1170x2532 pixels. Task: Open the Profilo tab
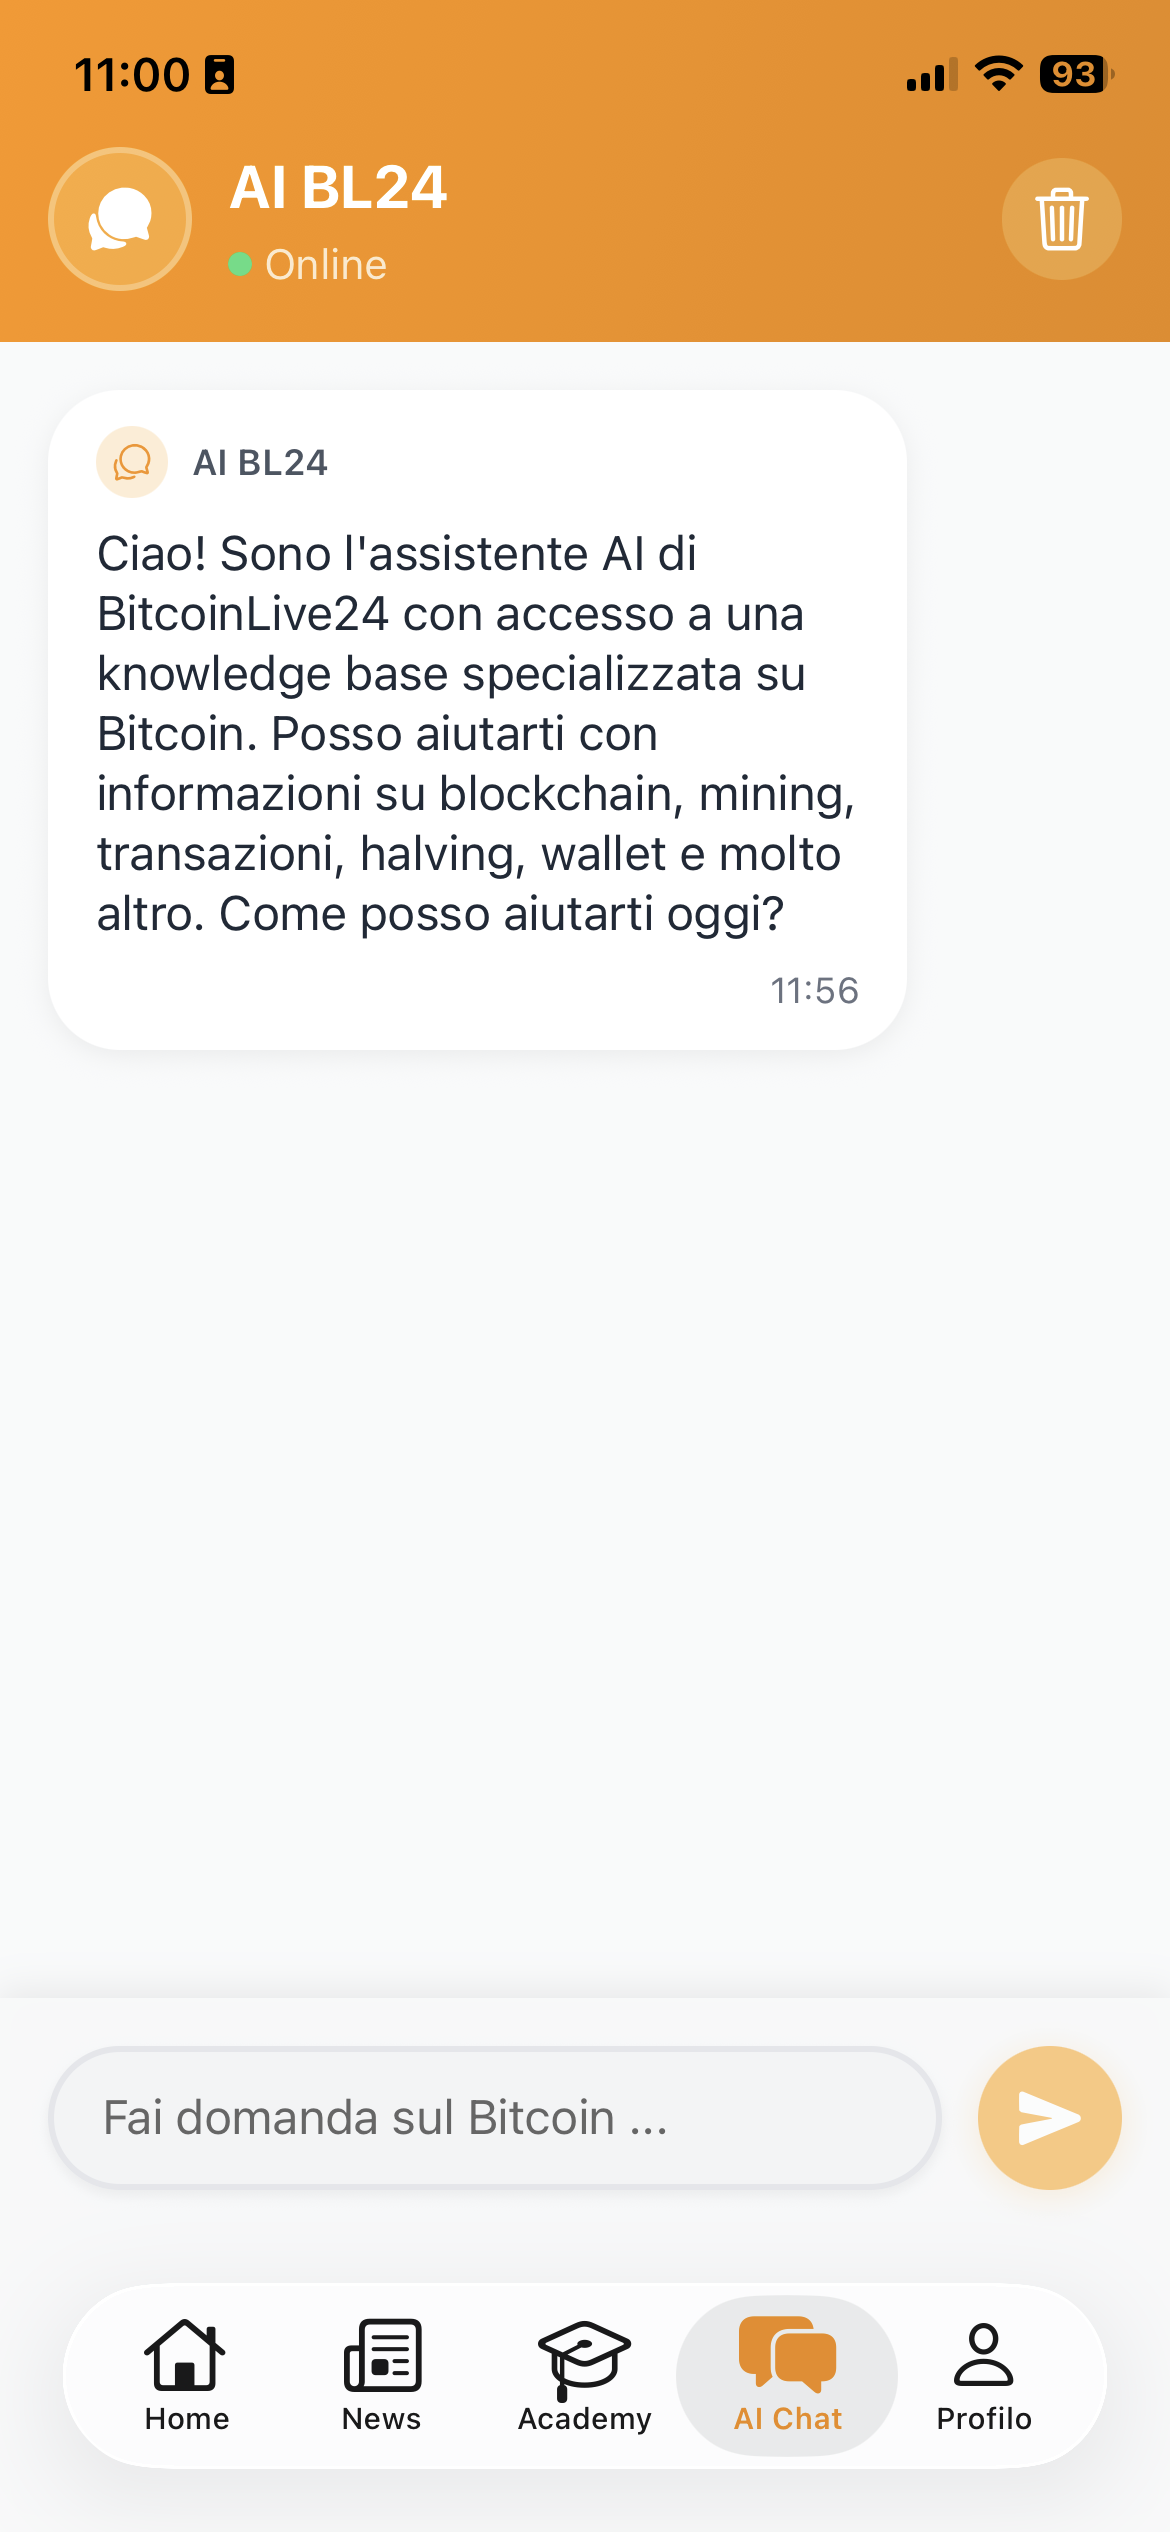(x=984, y=2375)
